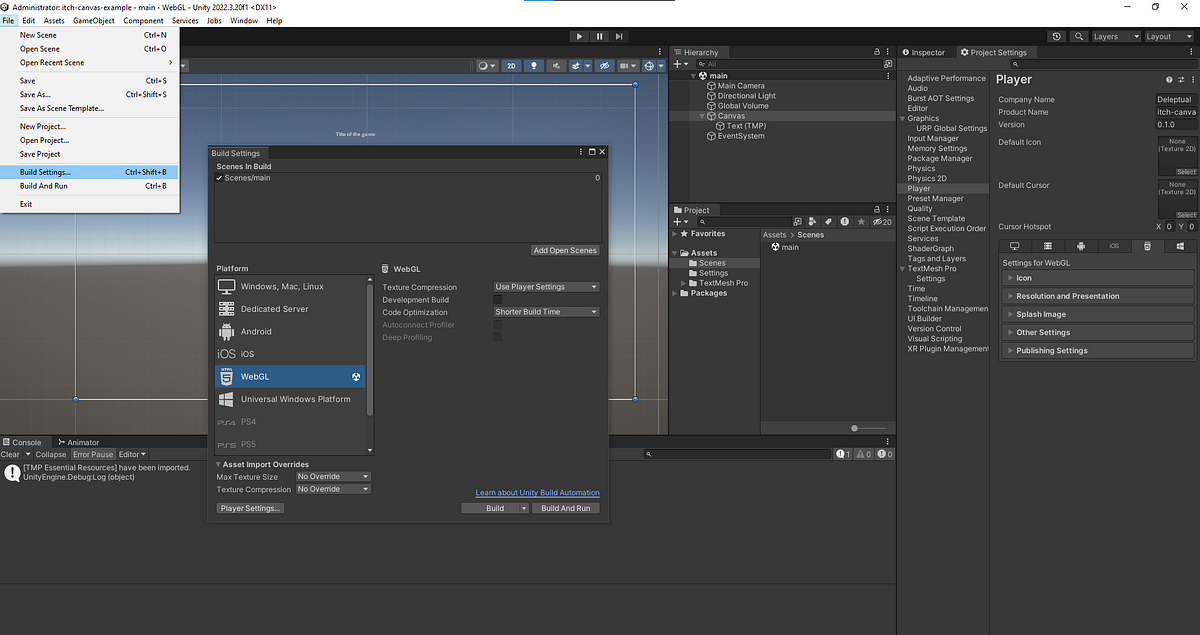The width and height of the screenshot is (1200, 635).
Task: Toggle 2D mode in the Scene view toolbar
Action: point(511,65)
